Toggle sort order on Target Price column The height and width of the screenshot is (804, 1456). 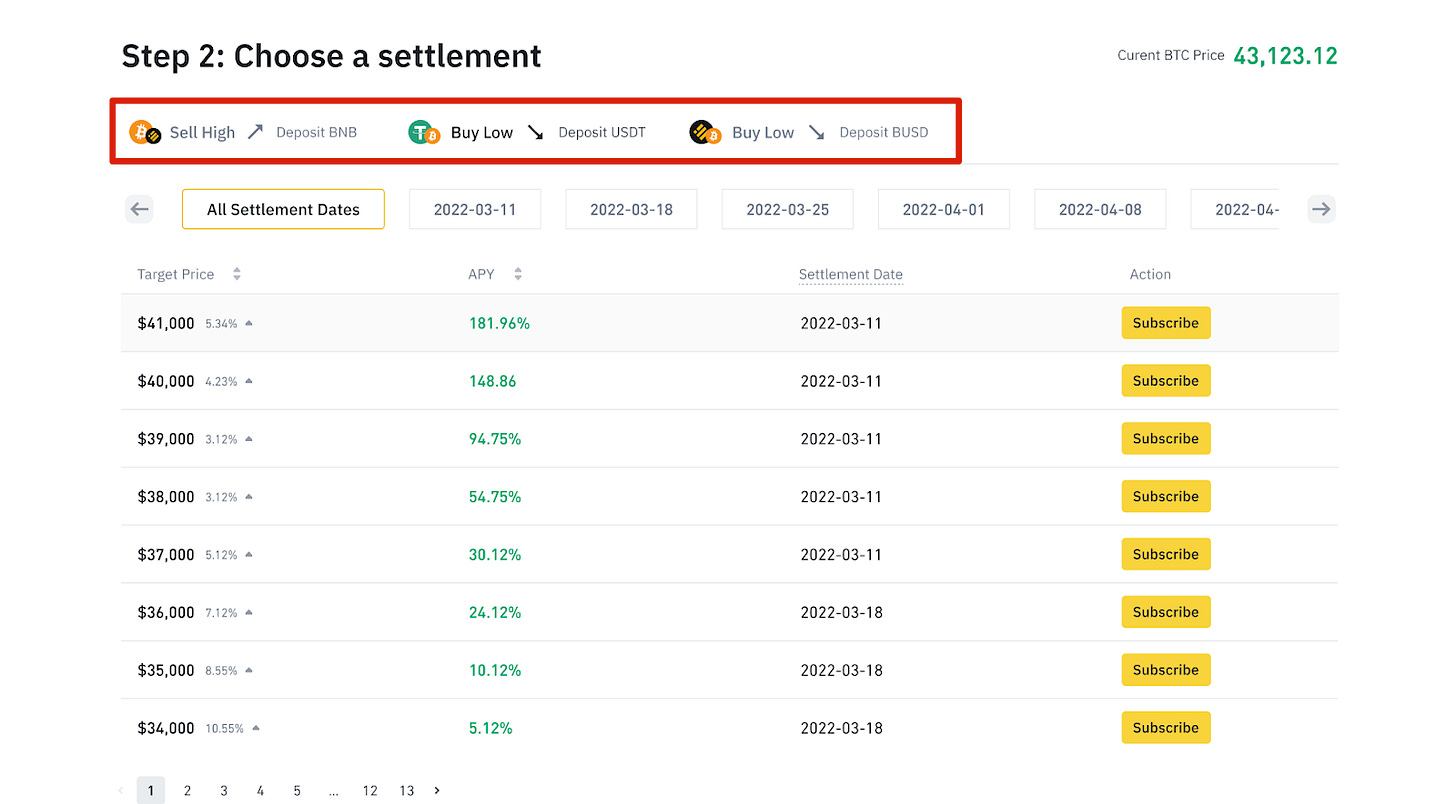pos(236,273)
